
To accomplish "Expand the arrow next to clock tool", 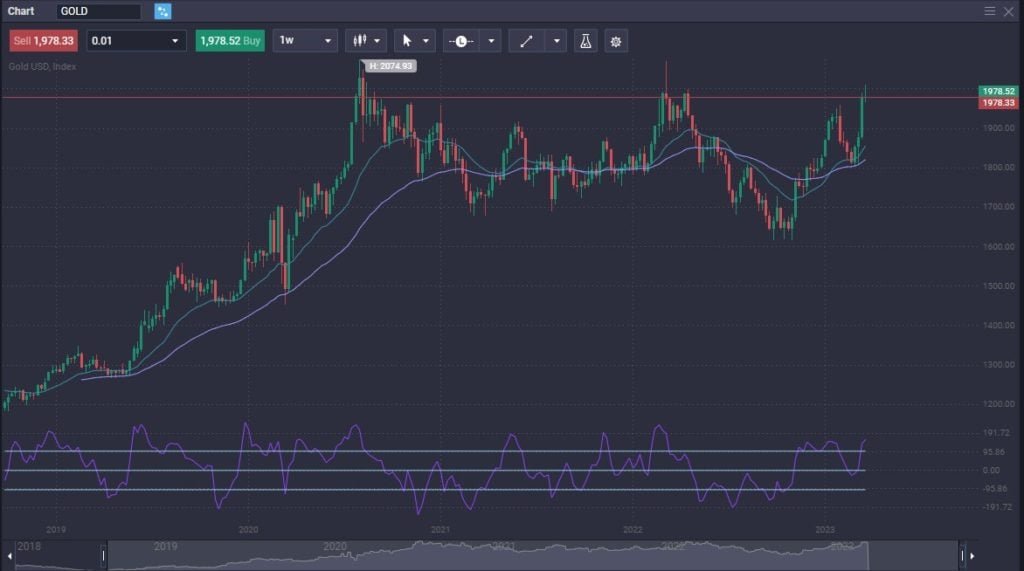I will pyautogui.click(x=491, y=41).
